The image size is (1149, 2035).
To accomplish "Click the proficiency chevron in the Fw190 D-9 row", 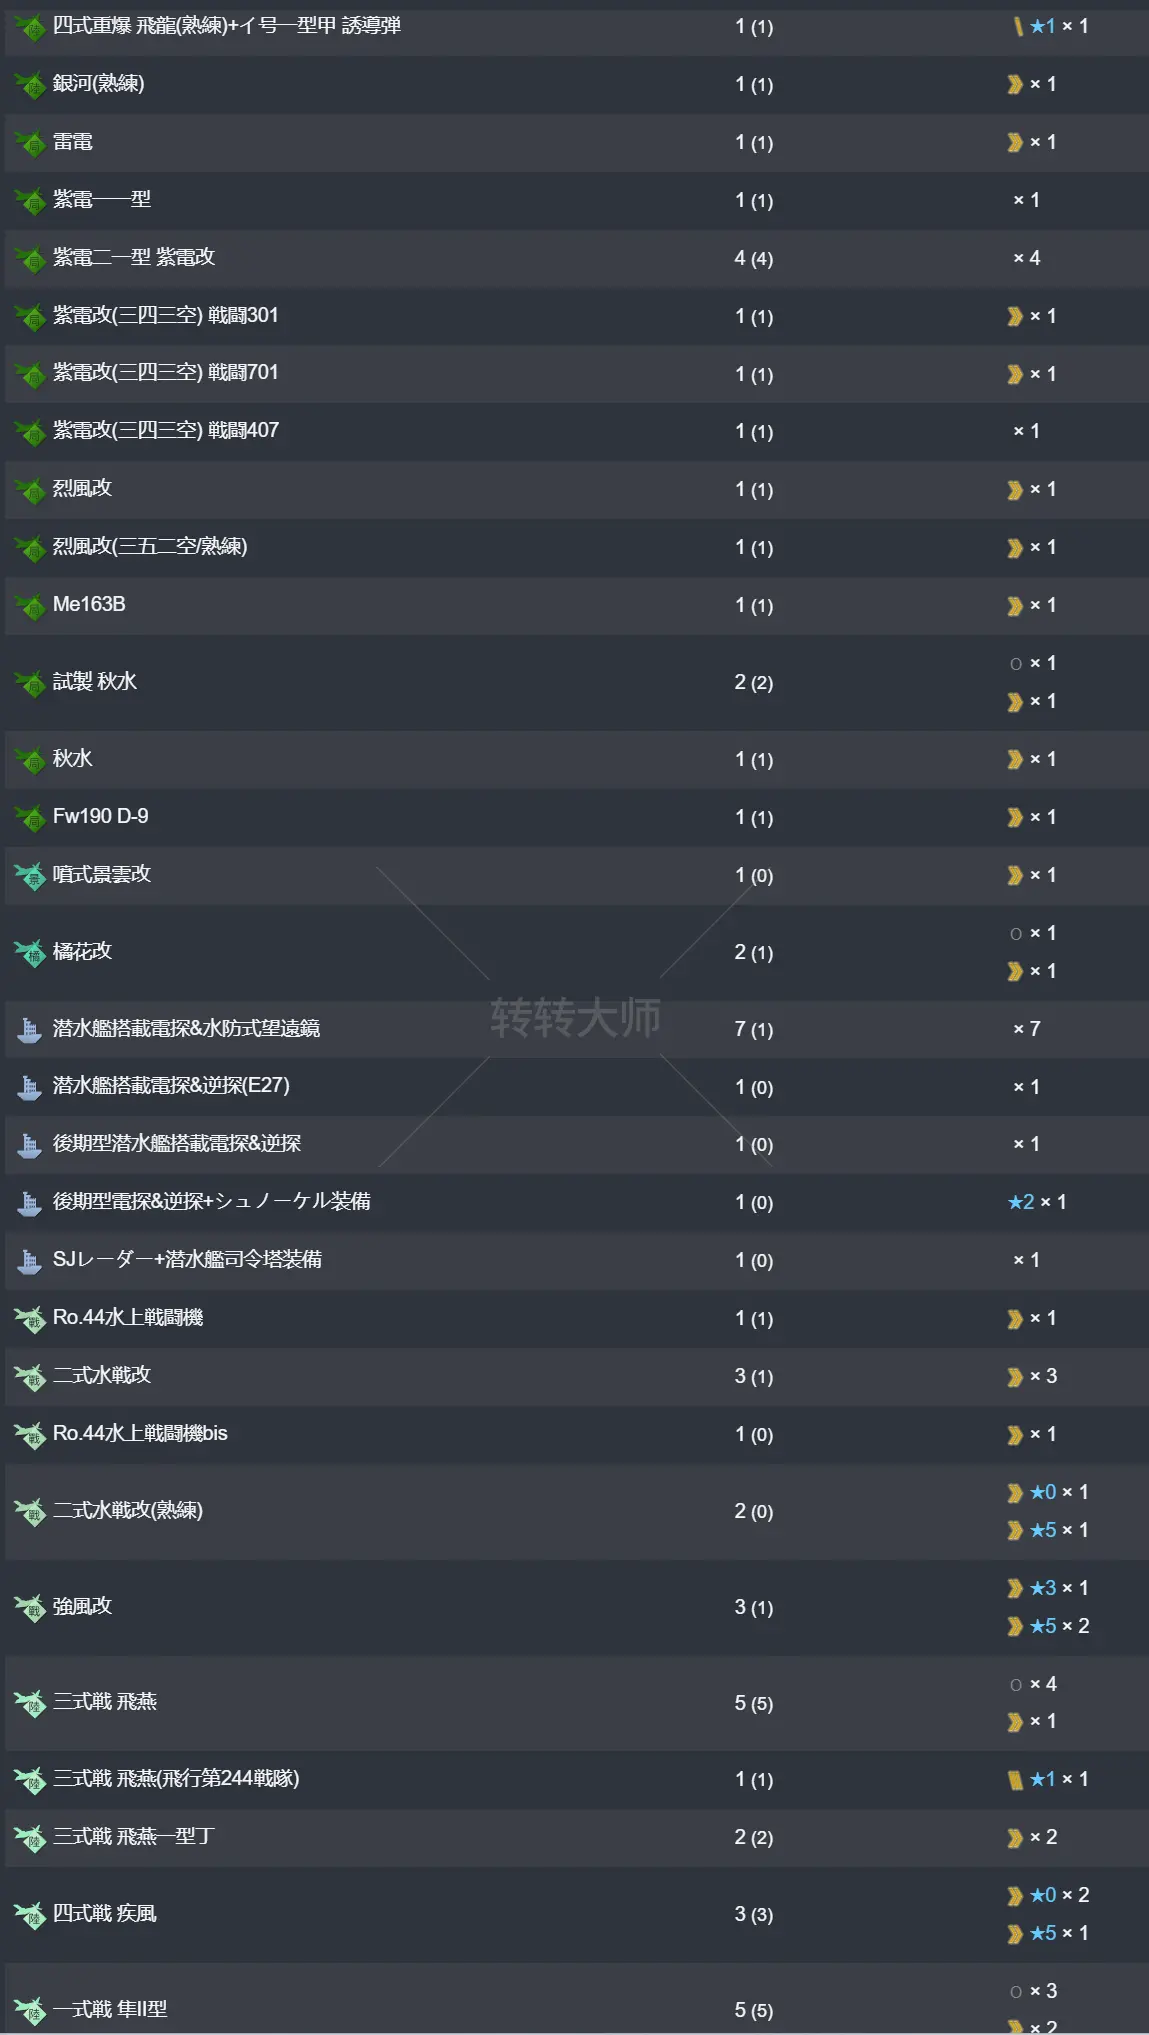I will pyautogui.click(x=1015, y=817).
